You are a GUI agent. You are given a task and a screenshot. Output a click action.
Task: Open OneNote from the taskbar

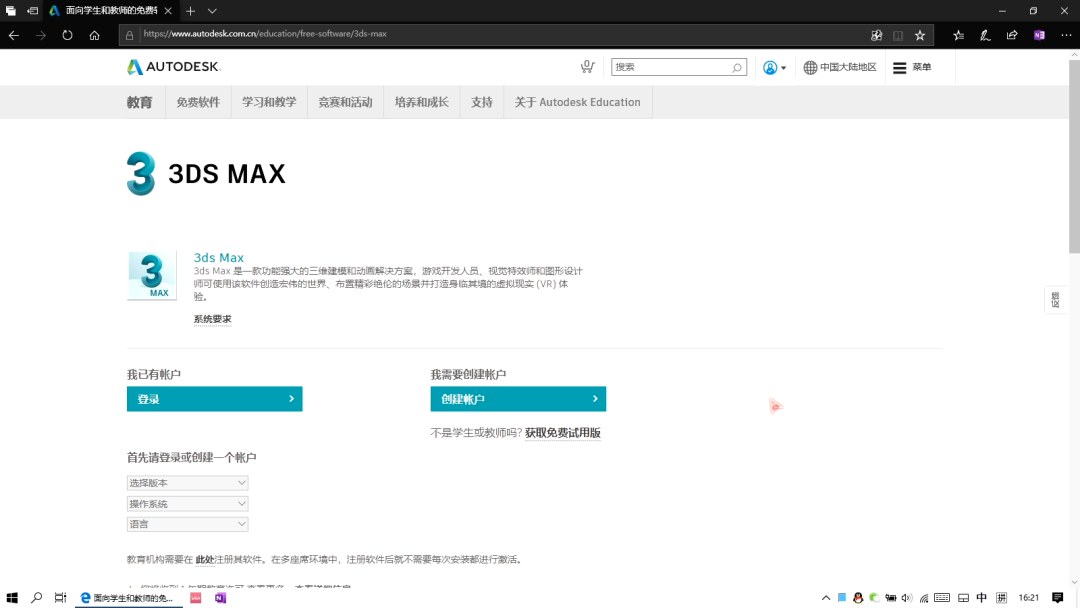(x=220, y=598)
